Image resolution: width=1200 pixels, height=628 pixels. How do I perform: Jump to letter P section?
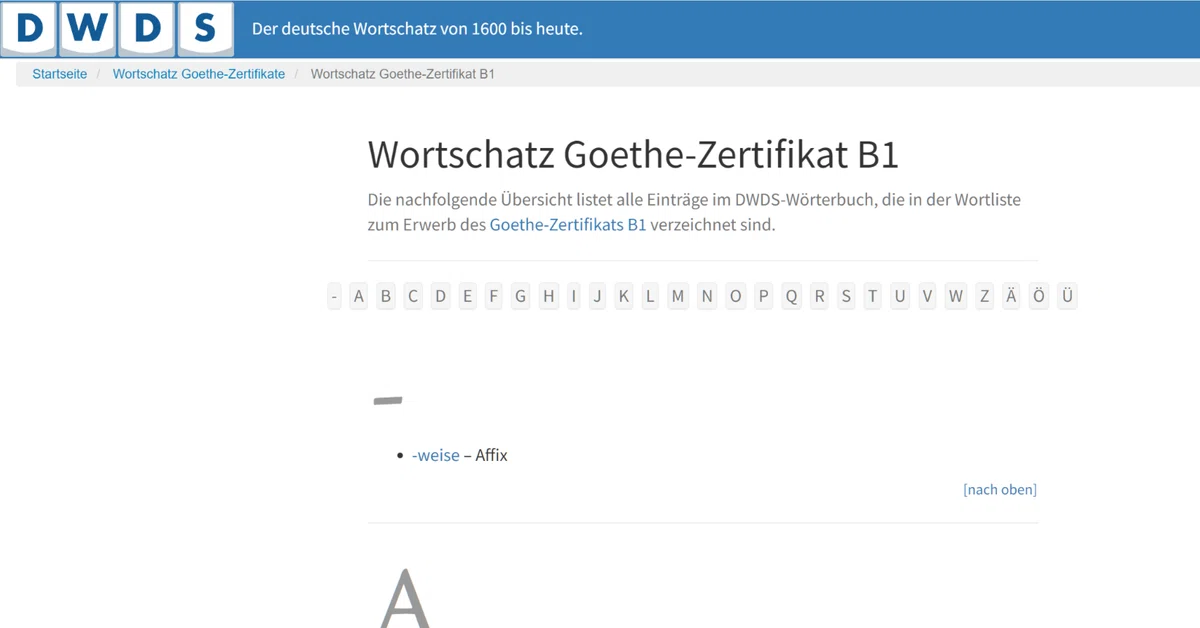(x=764, y=296)
